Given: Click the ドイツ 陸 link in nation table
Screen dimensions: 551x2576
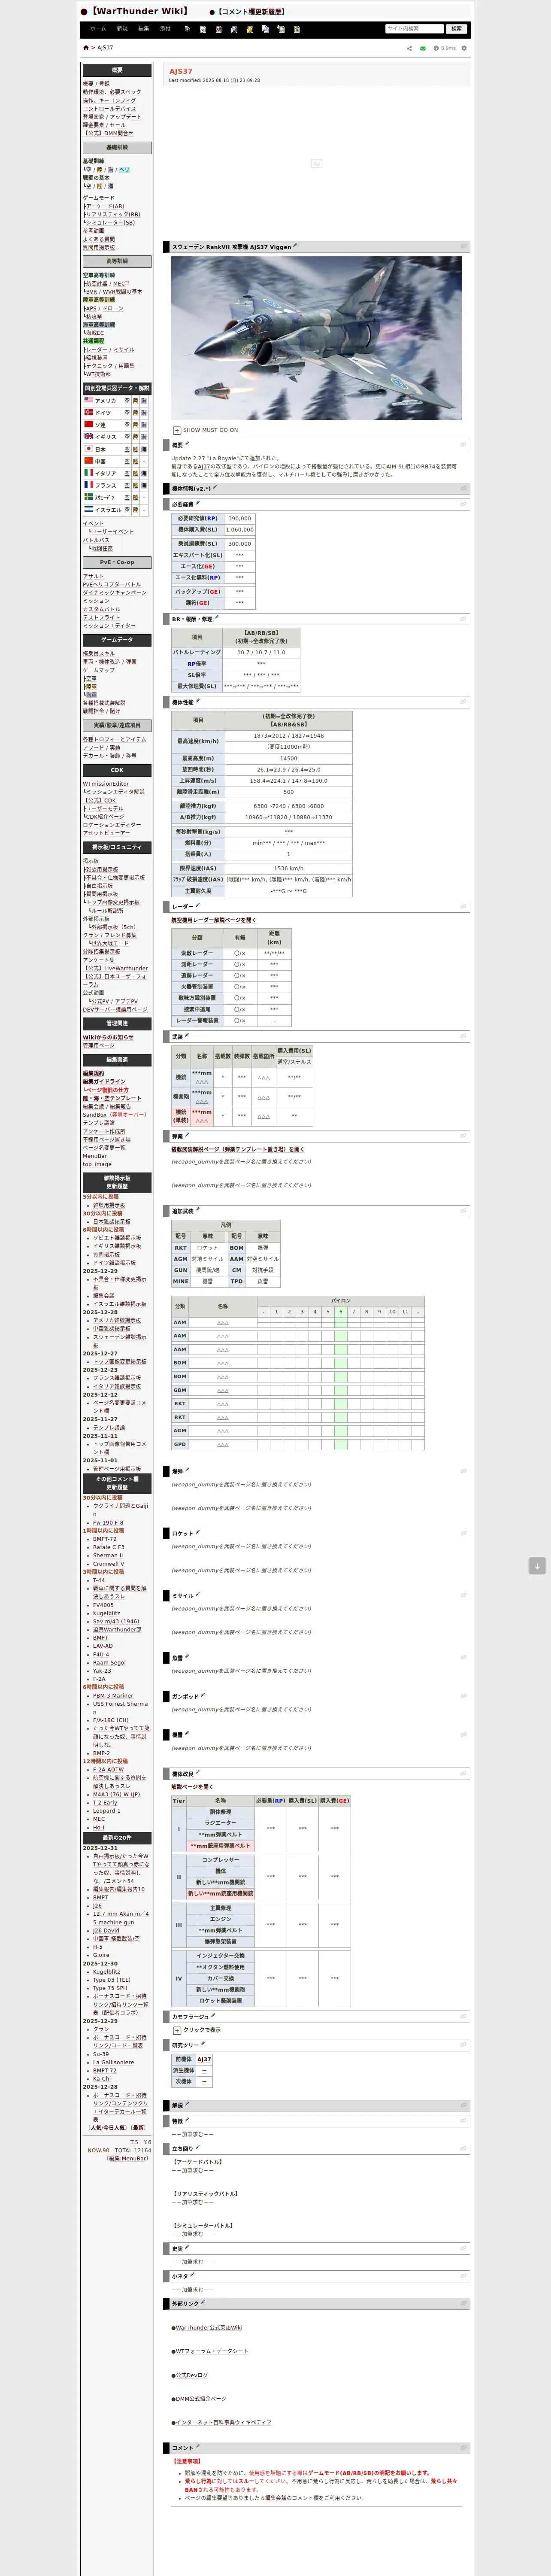Looking at the screenshot, I should tap(136, 412).
